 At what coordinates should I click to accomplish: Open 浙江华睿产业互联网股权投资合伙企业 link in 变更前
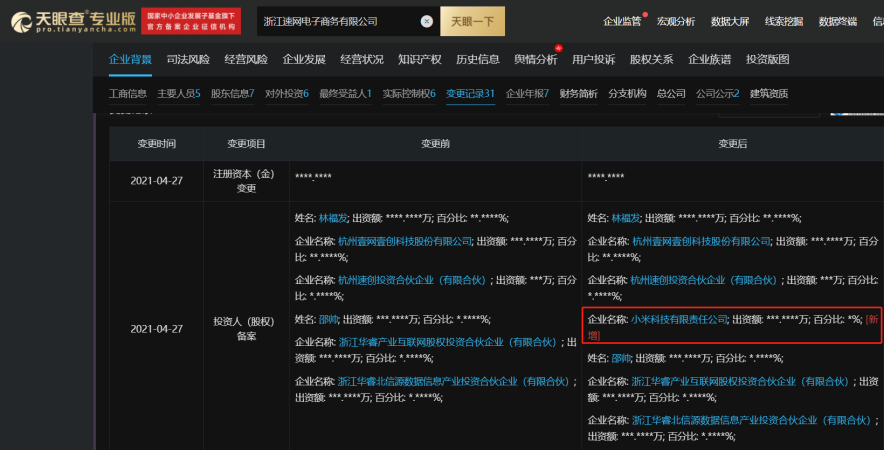point(448,343)
